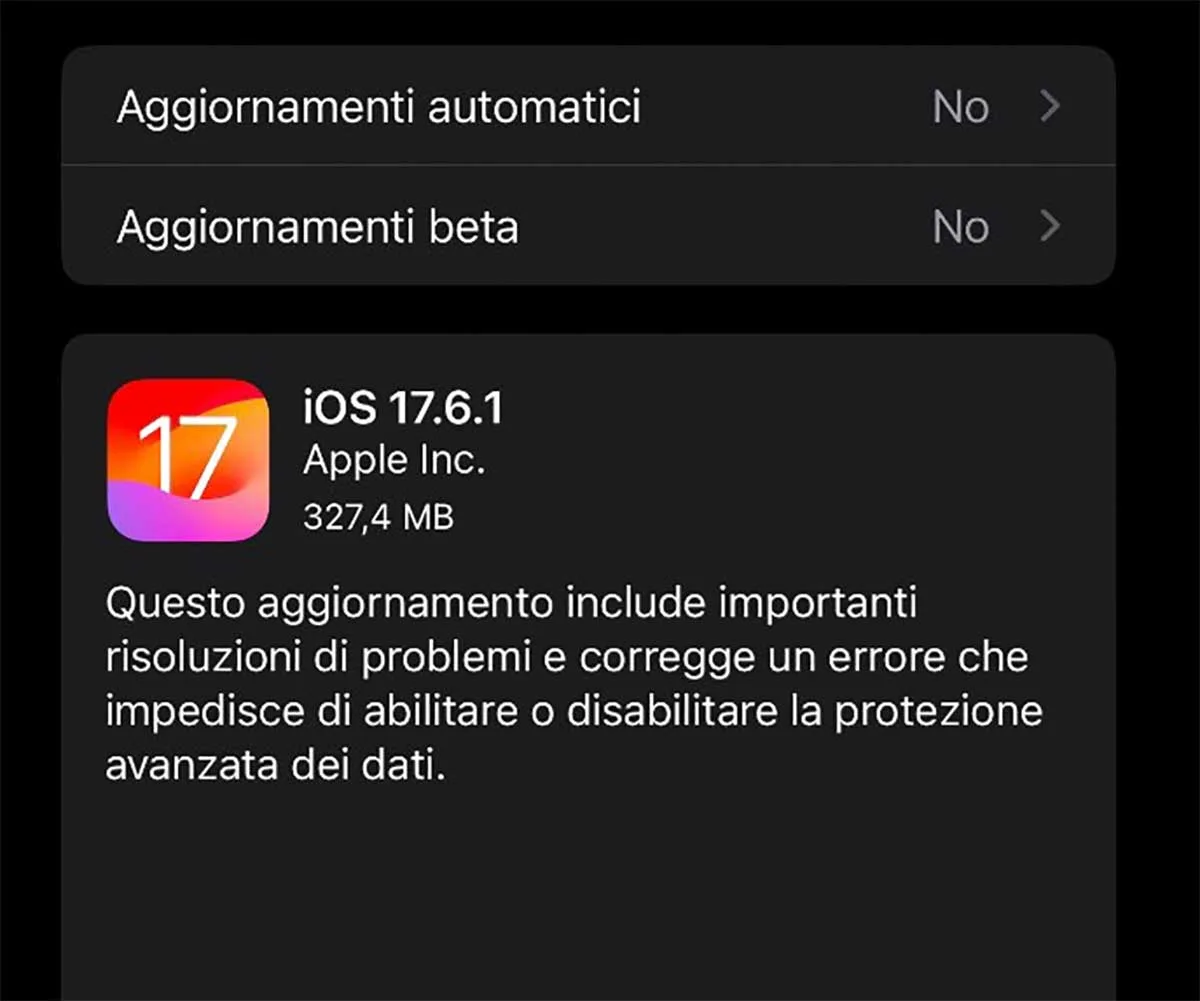The width and height of the screenshot is (1200, 1001).
Task: Click the iOS 17.6.1 title
Action: pyautogui.click(x=403, y=408)
